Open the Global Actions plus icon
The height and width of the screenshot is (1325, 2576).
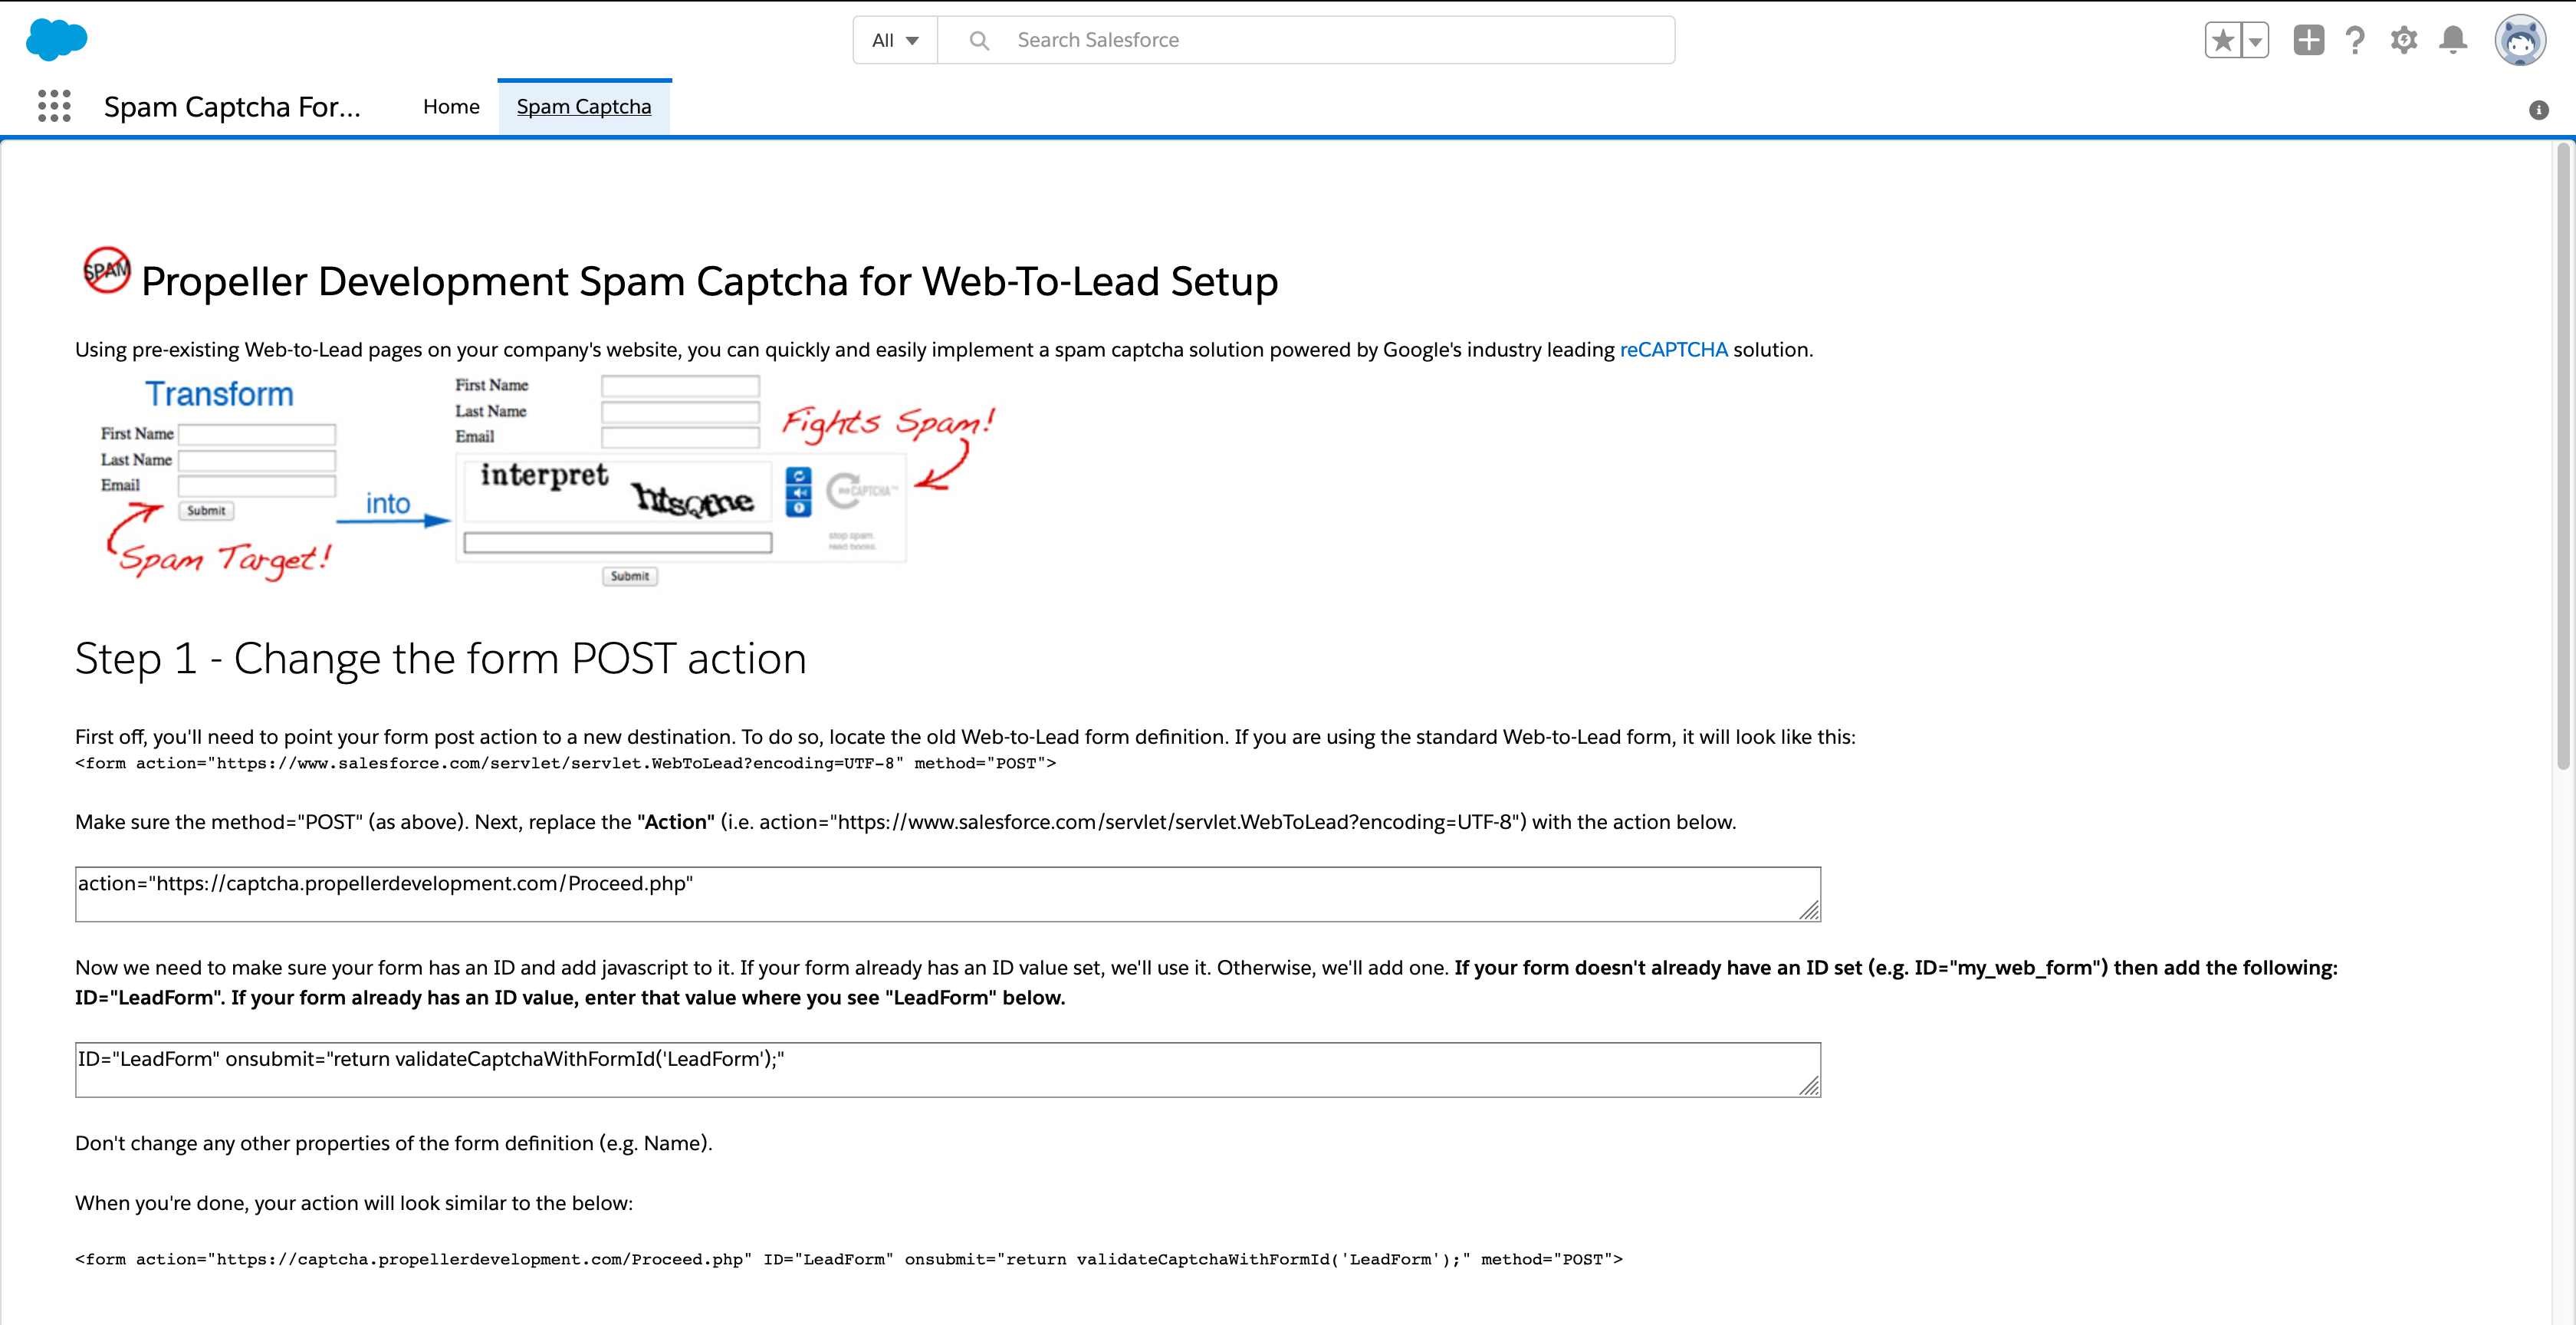pyautogui.click(x=2308, y=40)
